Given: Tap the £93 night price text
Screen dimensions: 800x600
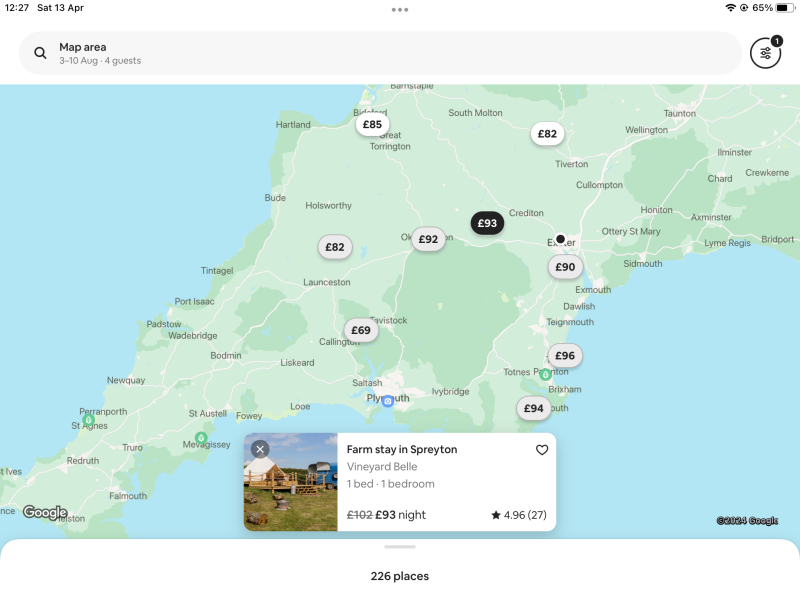Looking at the screenshot, I should pos(401,515).
